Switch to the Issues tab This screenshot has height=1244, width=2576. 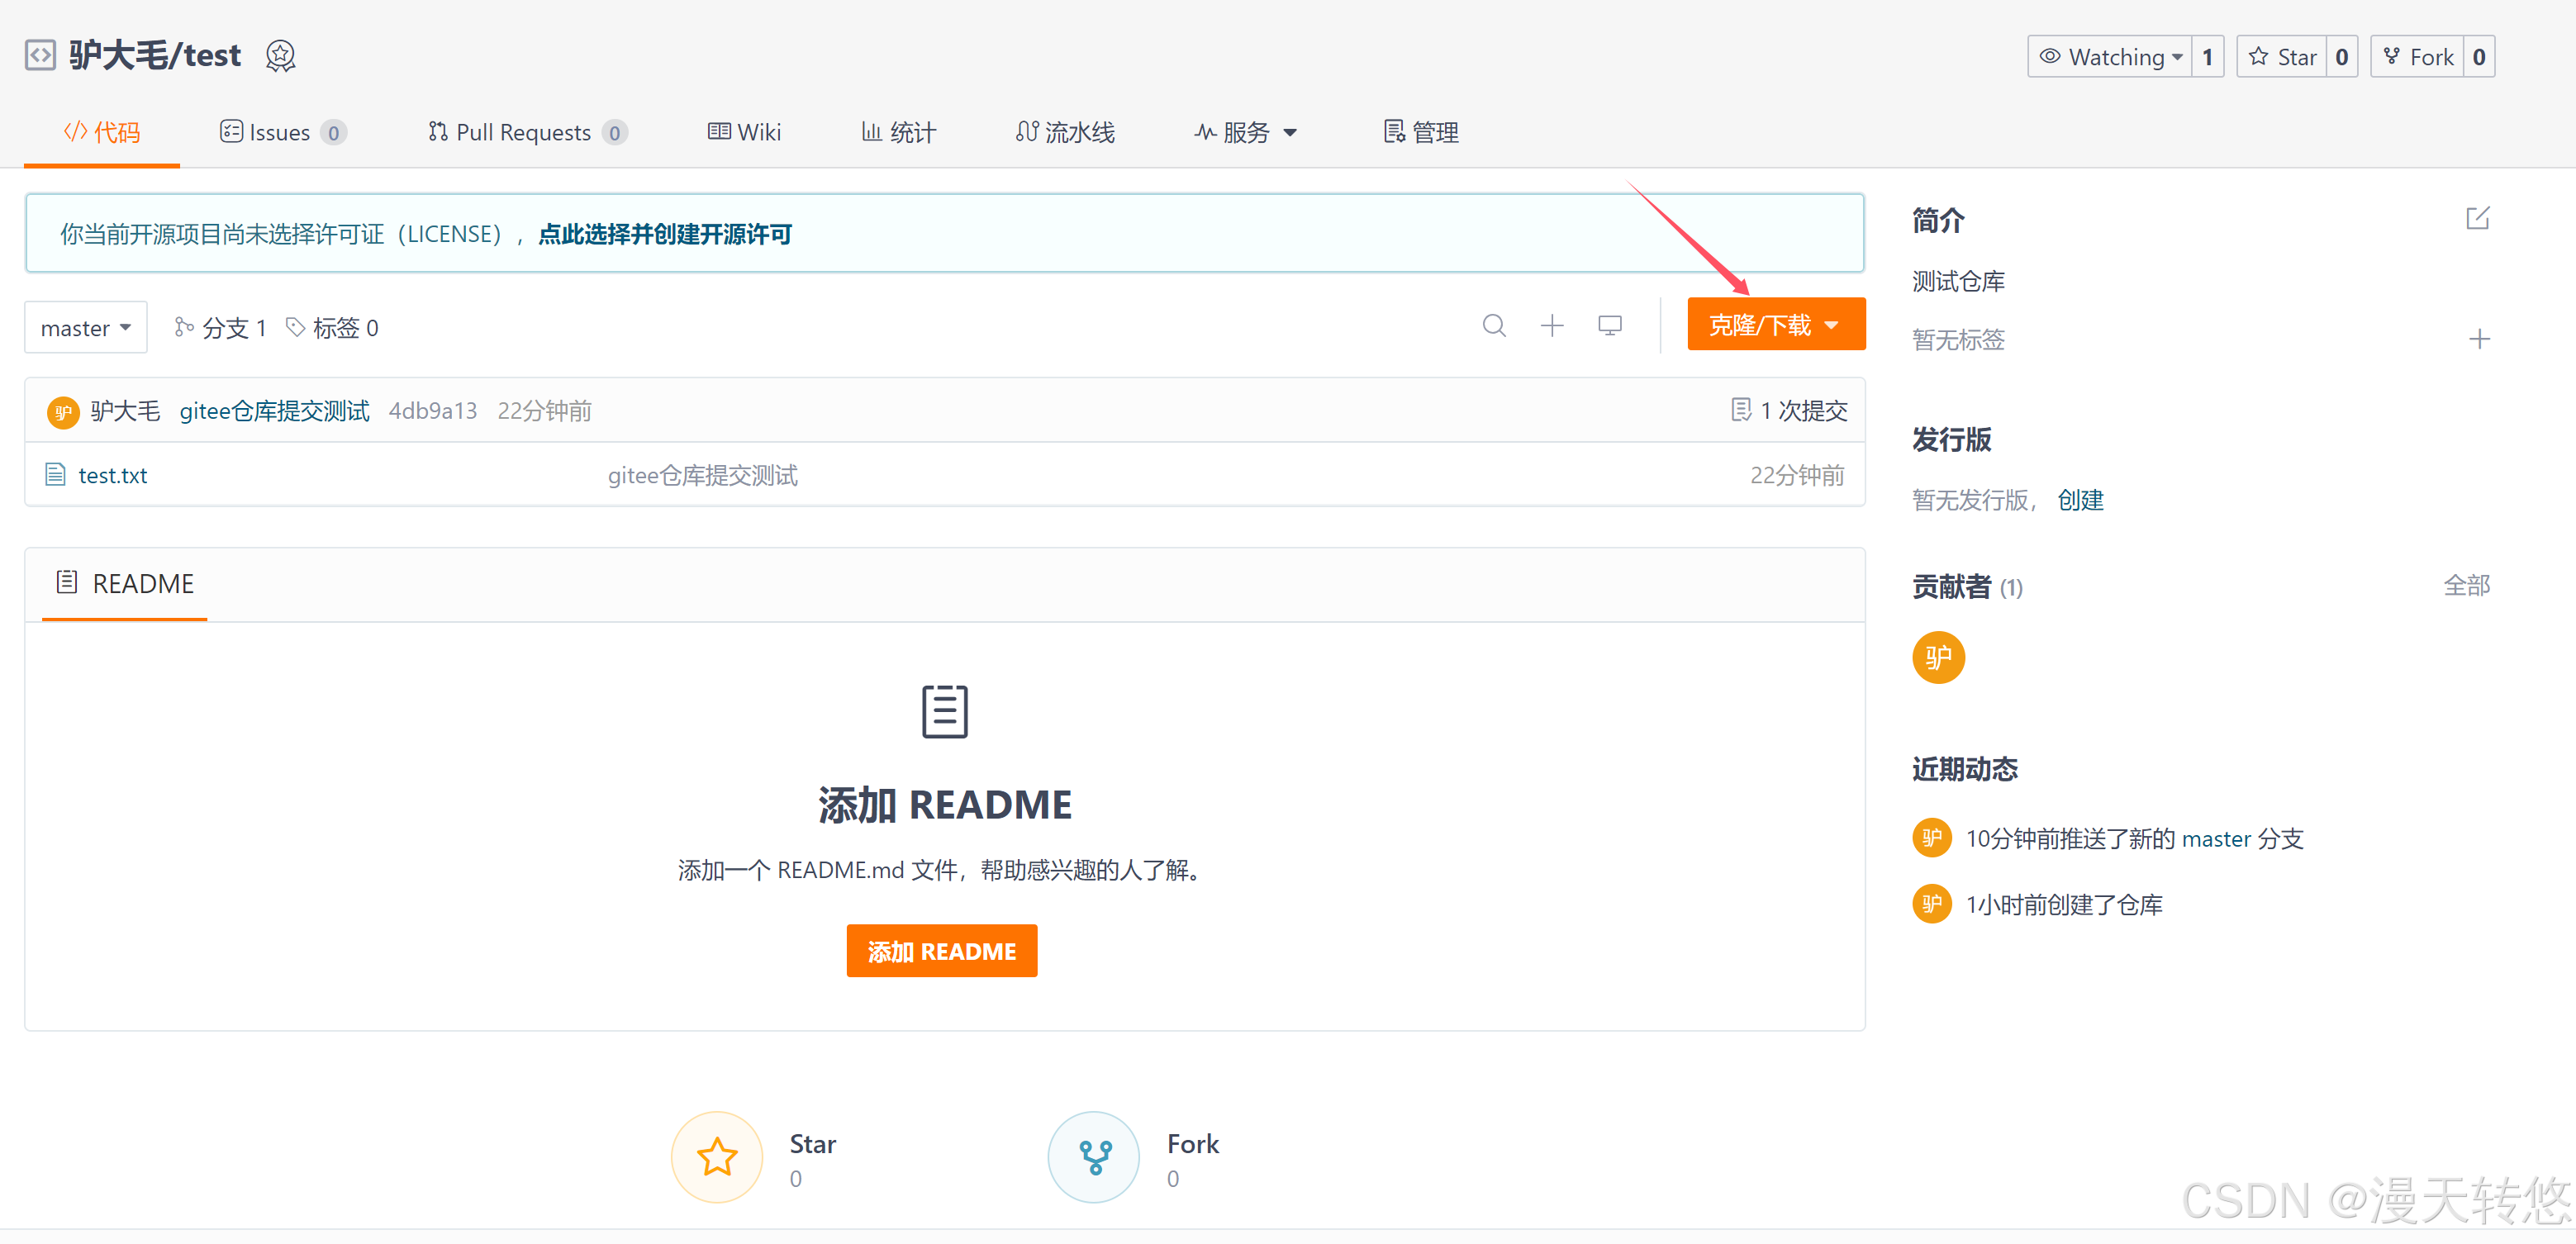[x=281, y=133]
